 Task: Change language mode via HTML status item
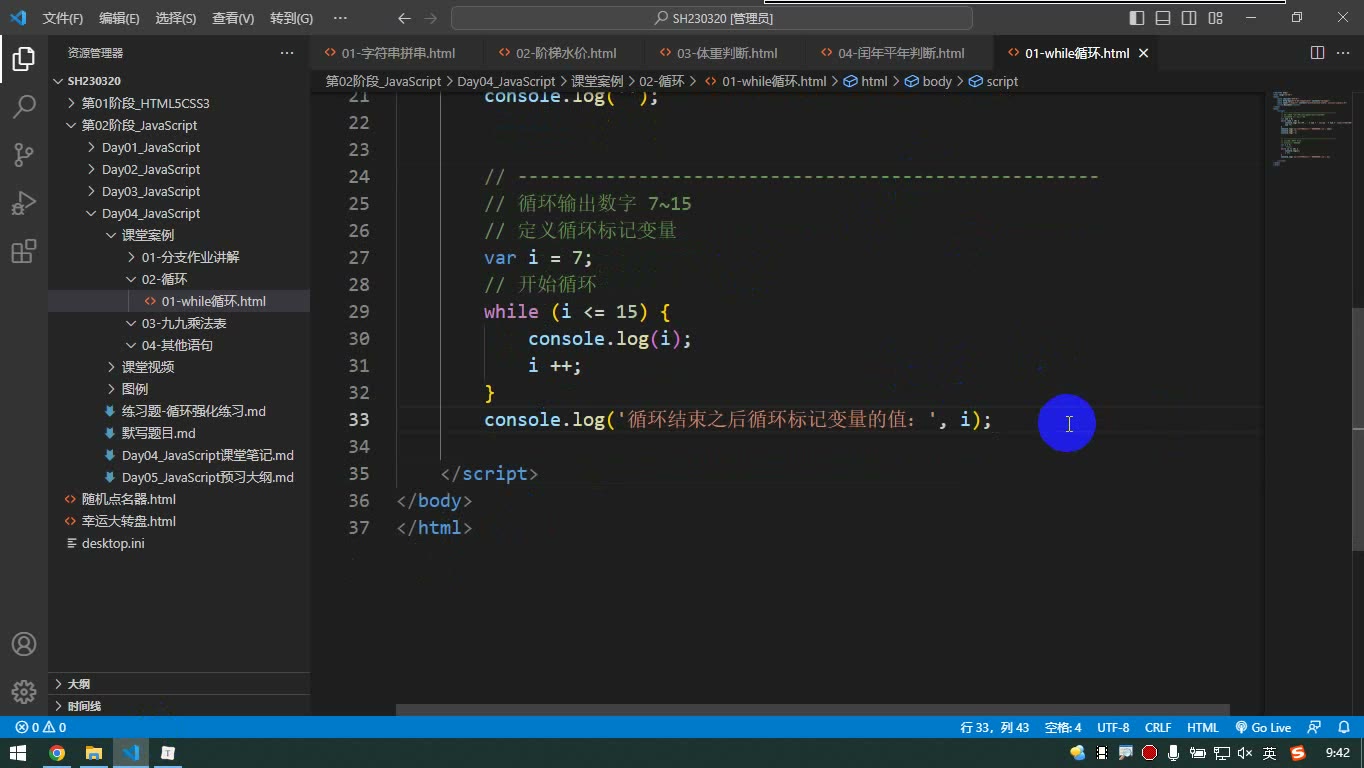[x=1203, y=728]
